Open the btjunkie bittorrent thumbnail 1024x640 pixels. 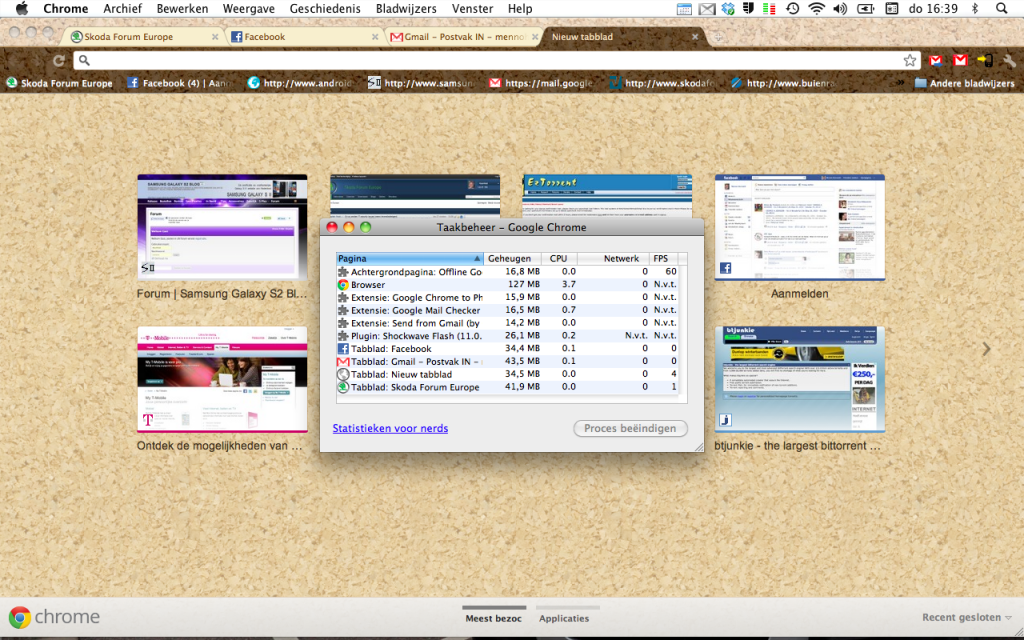tap(800, 379)
